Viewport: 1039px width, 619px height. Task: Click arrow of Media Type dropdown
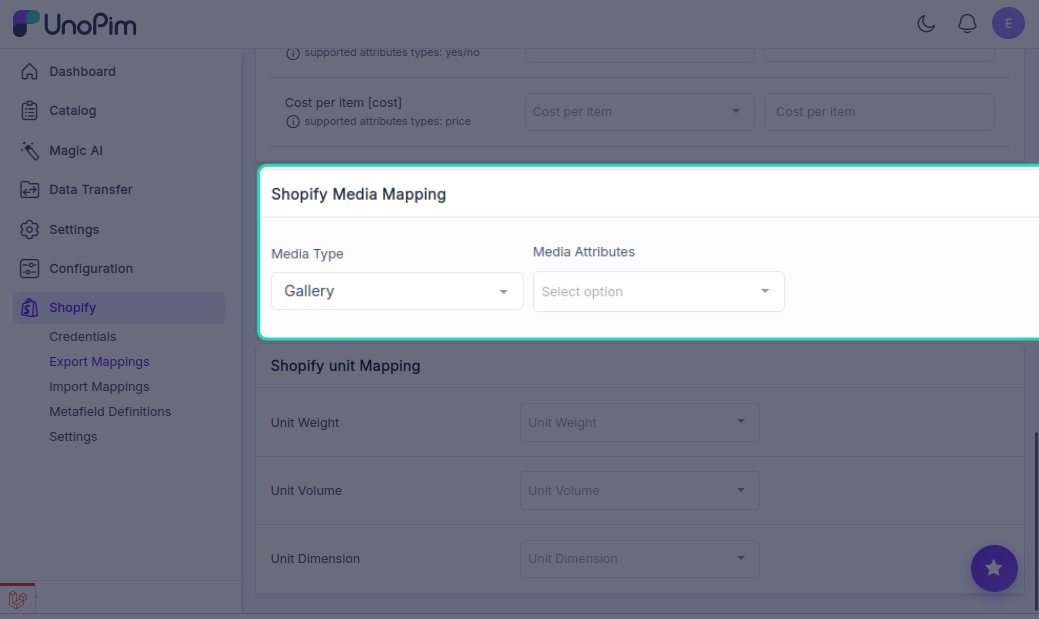(x=504, y=292)
